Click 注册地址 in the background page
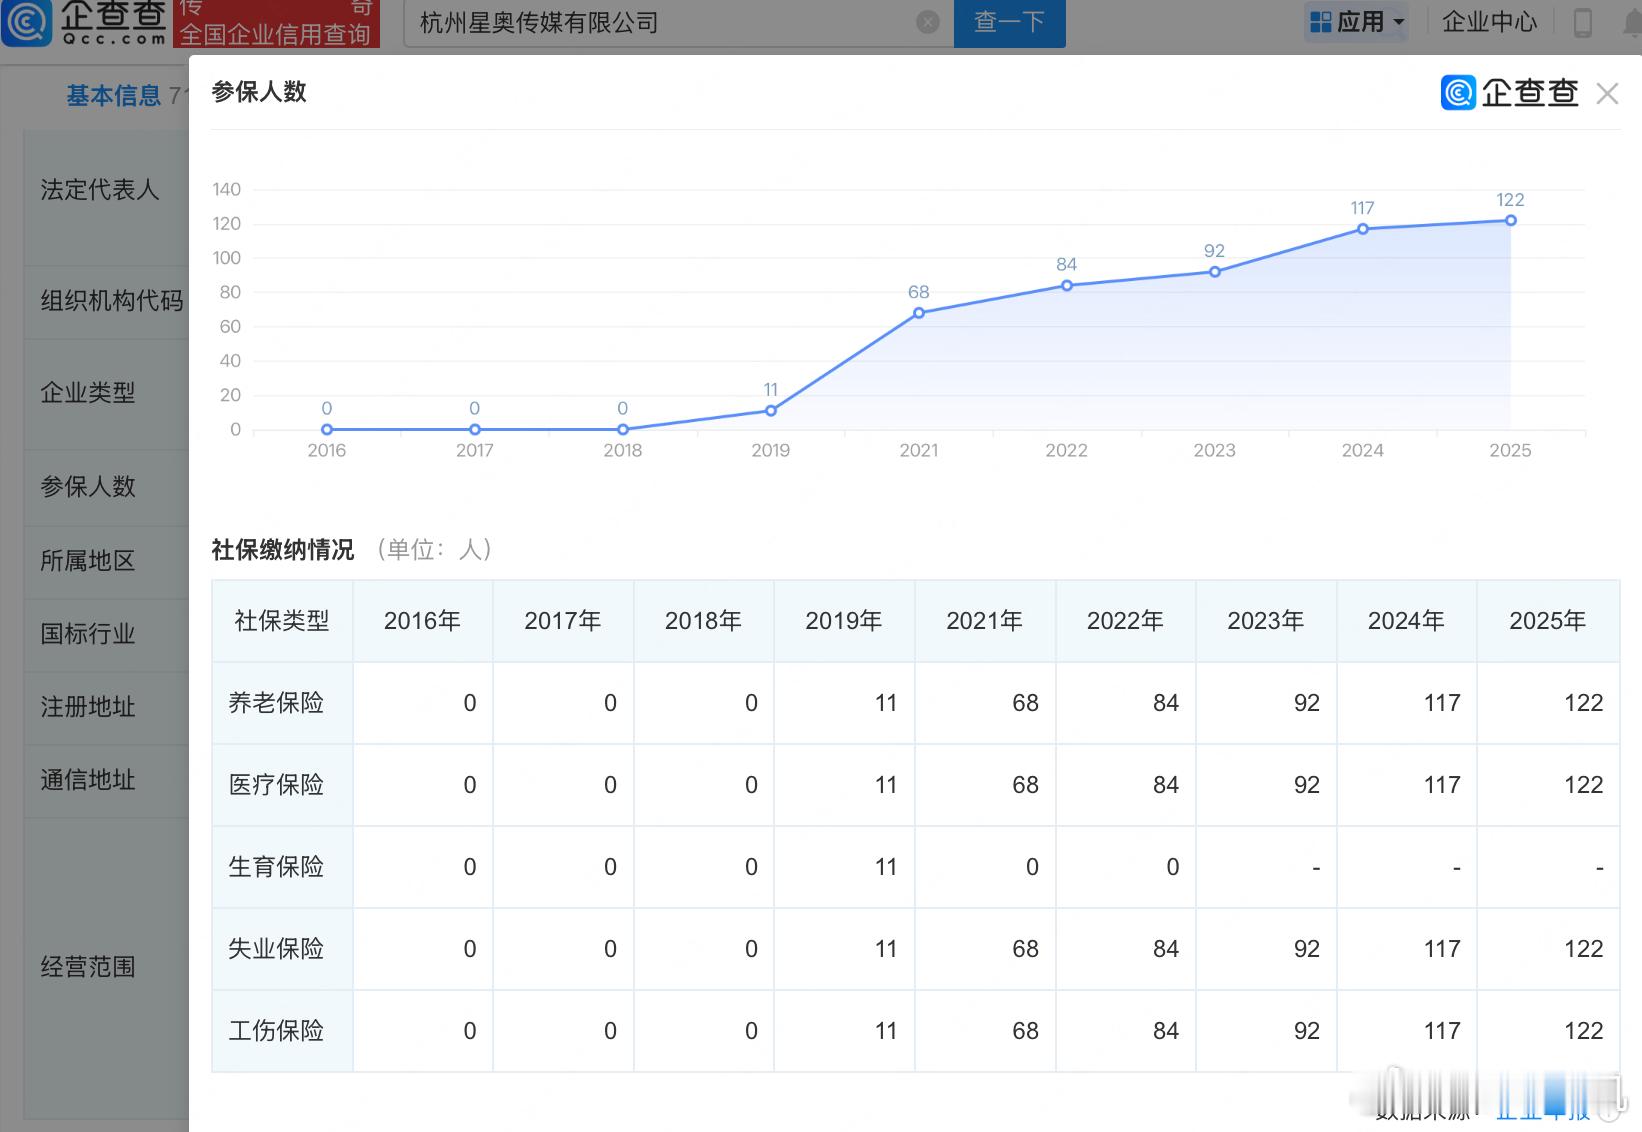The width and height of the screenshot is (1642, 1132). click(x=88, y=707)
